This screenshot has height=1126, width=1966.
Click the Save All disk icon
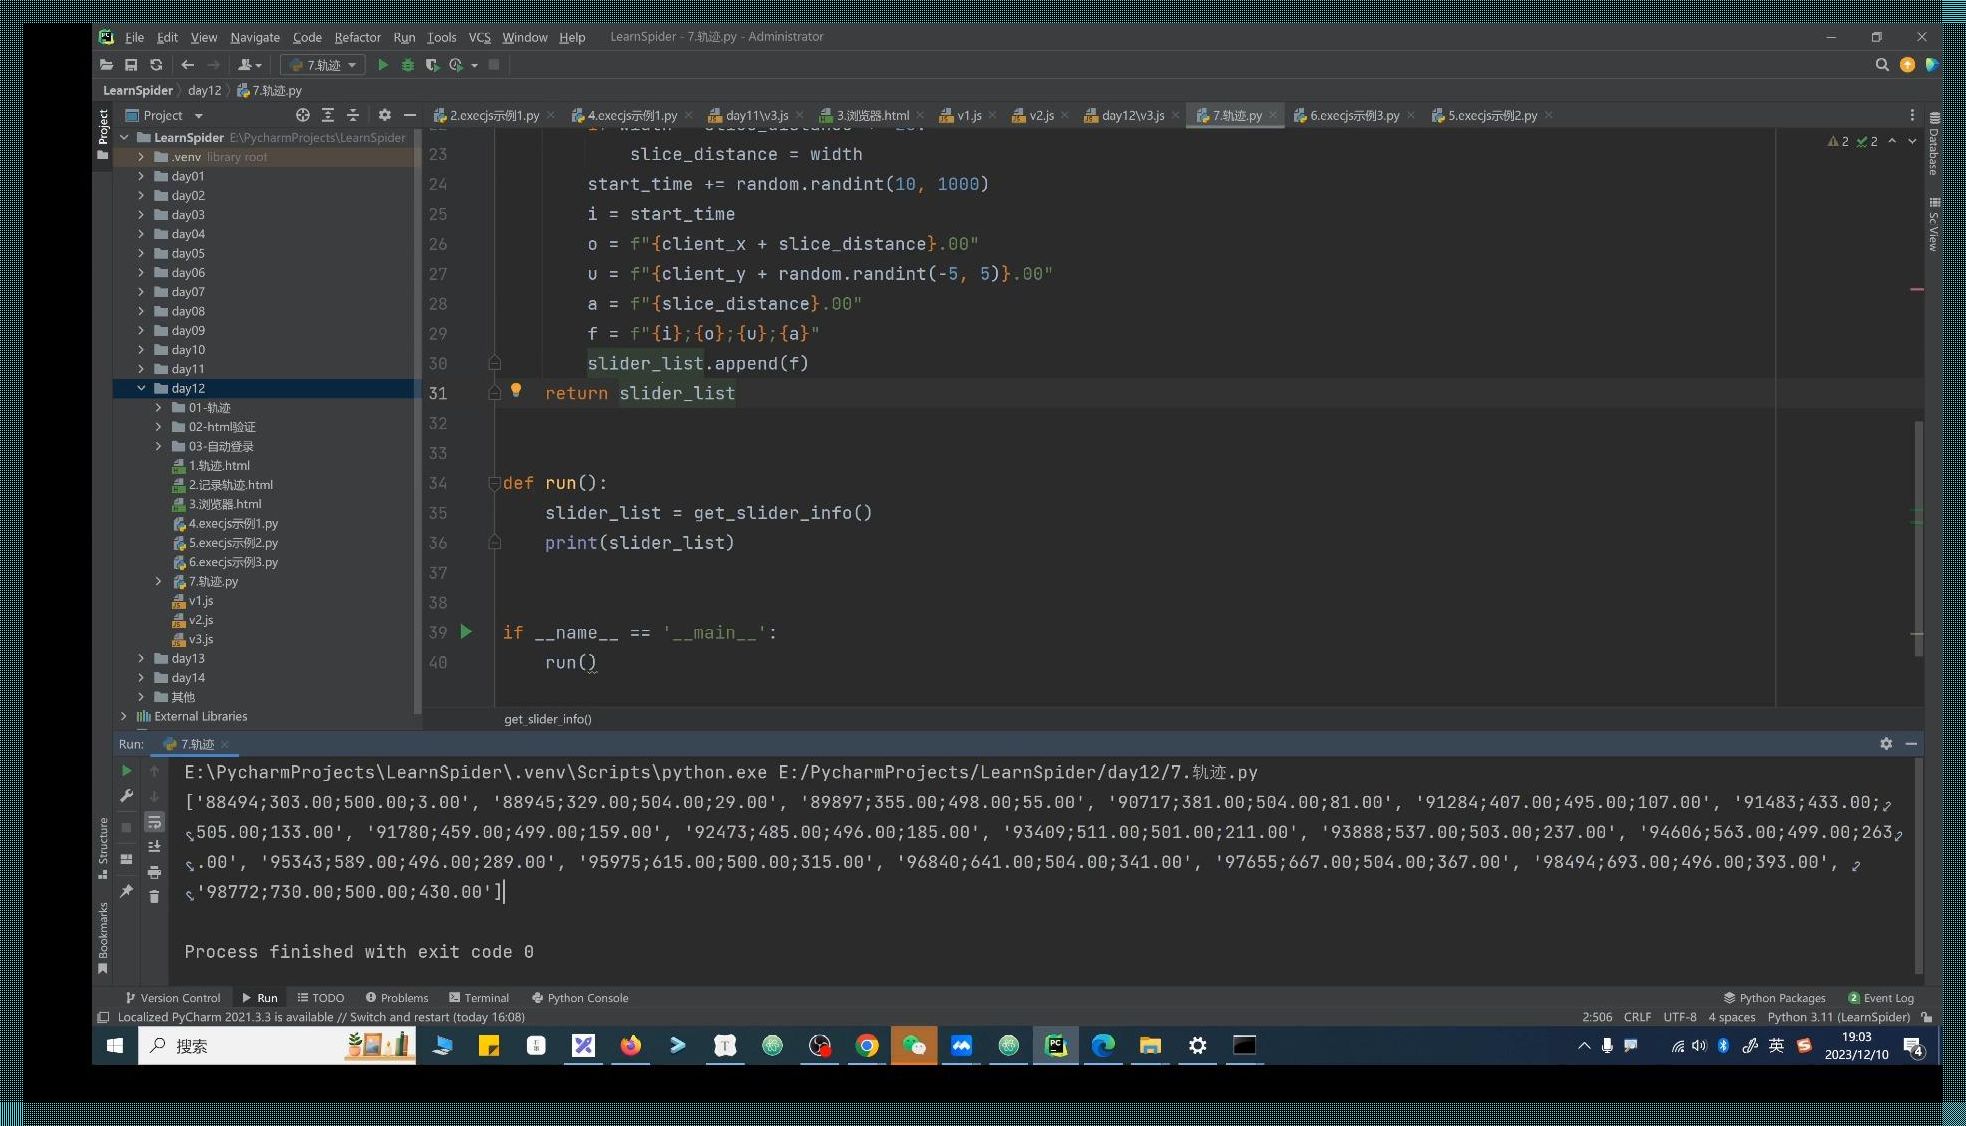click(131, 65)
